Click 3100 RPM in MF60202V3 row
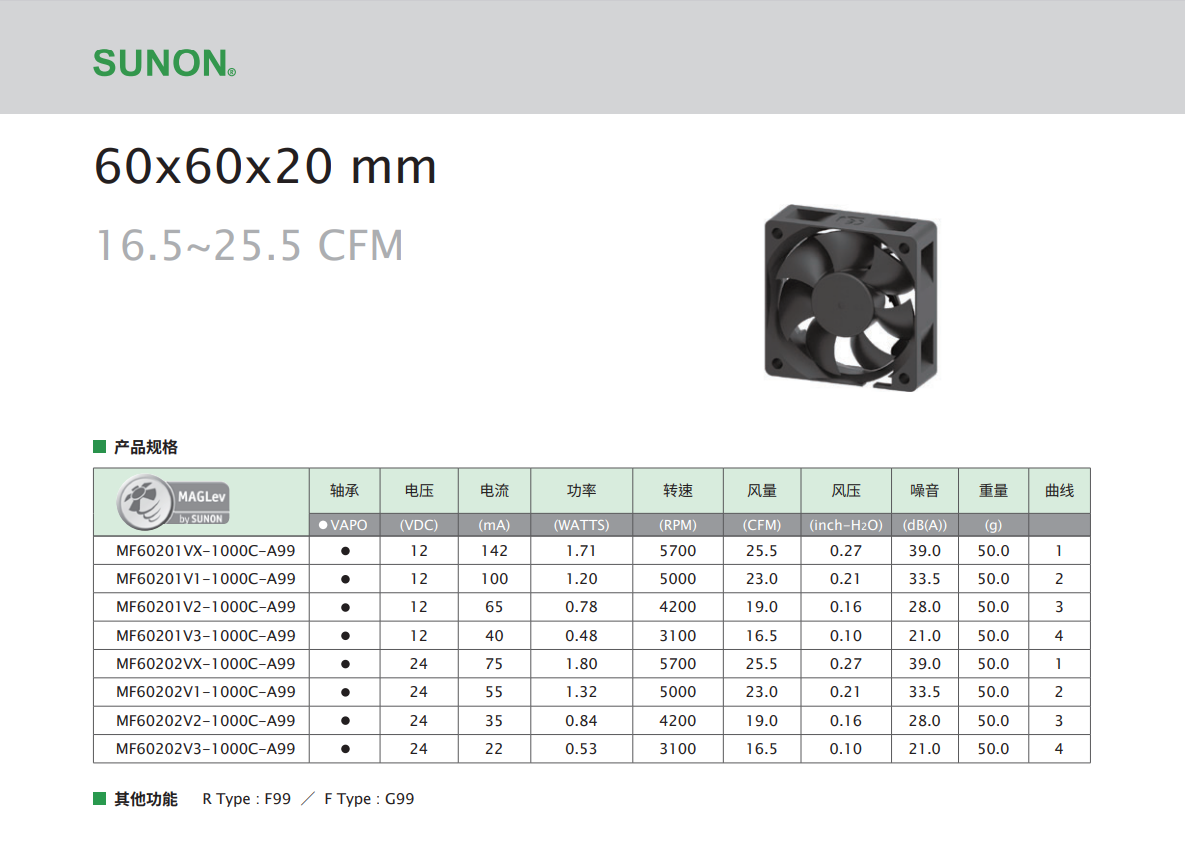This screenshot has width=1185, height=860. (678, 749)
